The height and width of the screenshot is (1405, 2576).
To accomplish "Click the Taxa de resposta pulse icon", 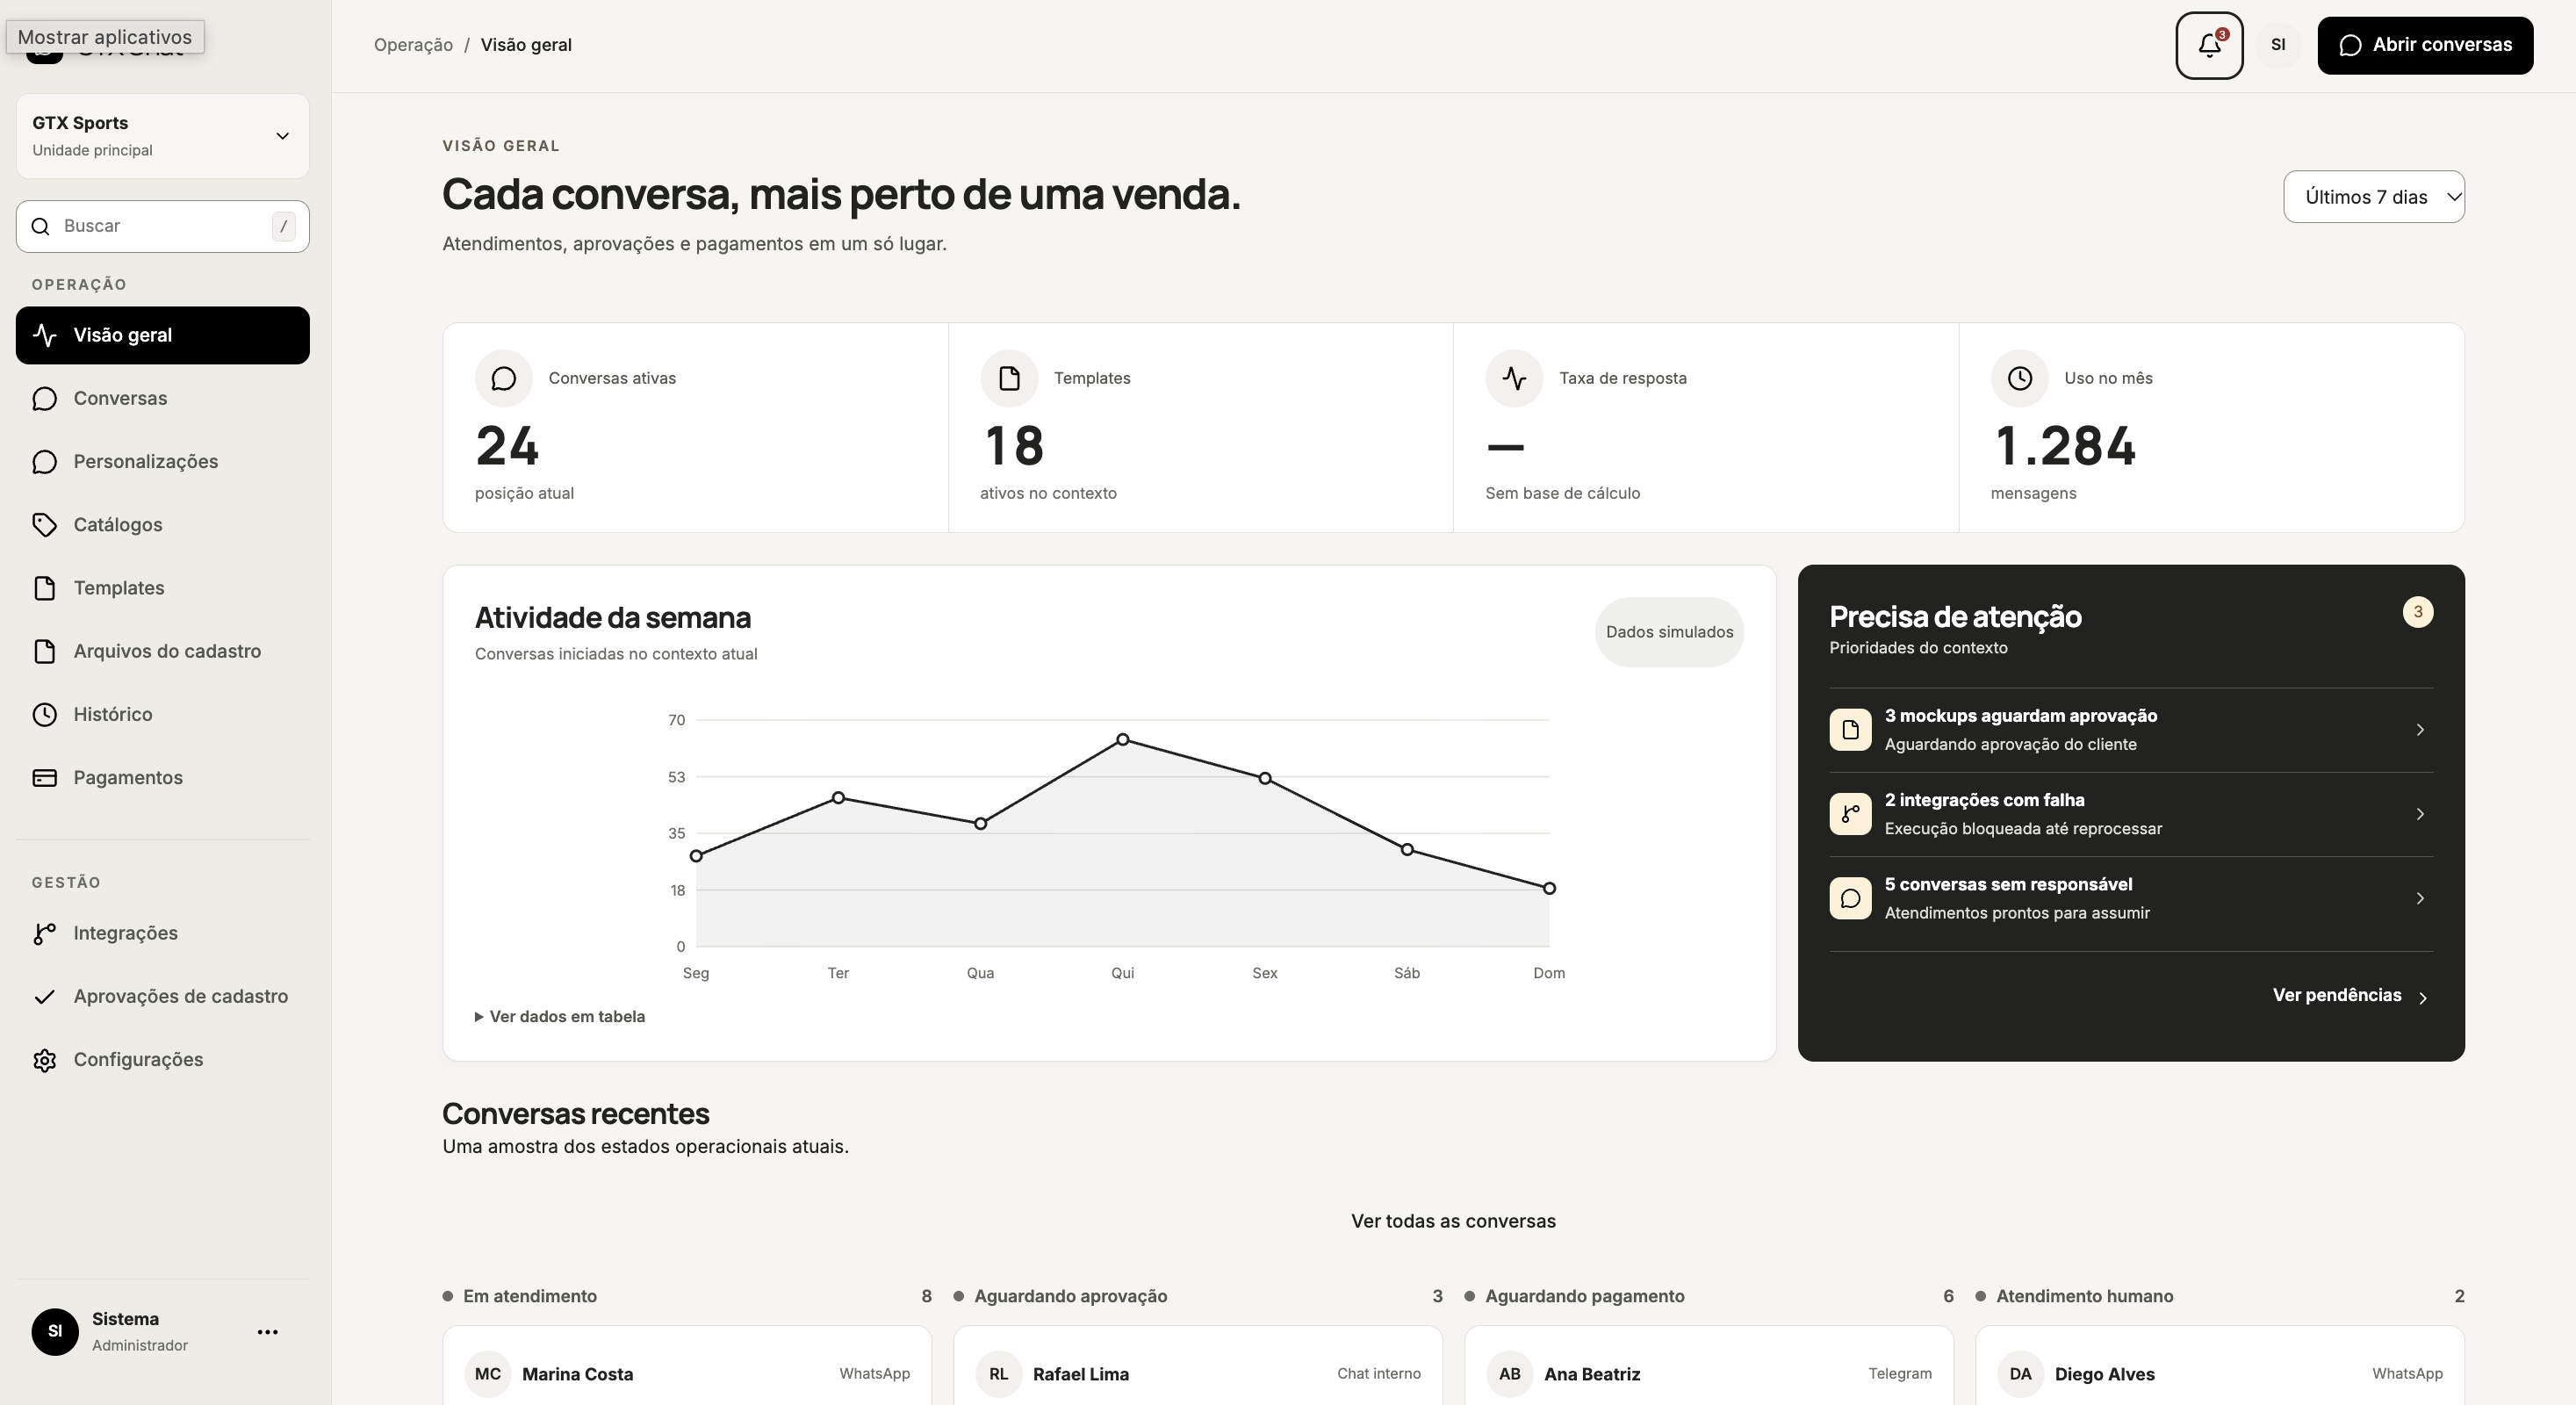I will (x=1514, y=378).
